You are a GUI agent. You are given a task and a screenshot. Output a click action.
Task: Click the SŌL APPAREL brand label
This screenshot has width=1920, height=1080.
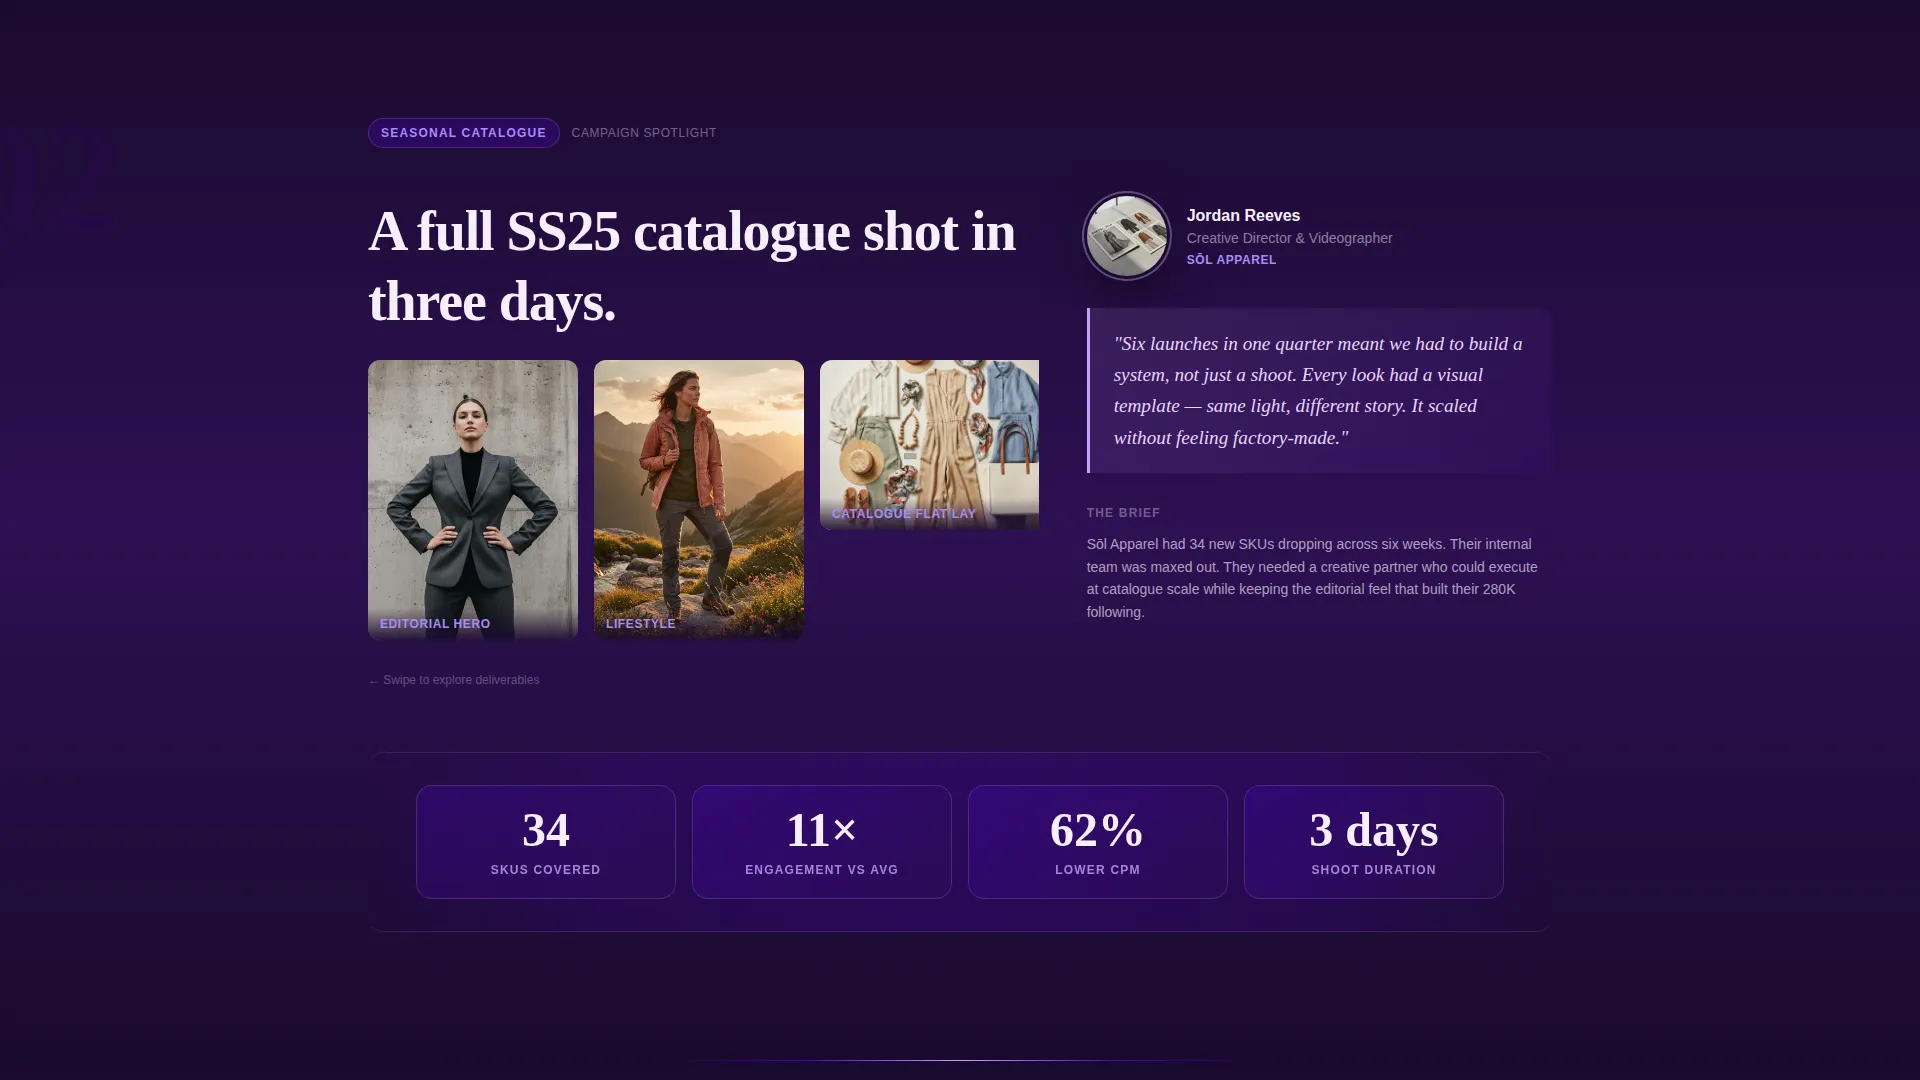(x=1231, y=260)
